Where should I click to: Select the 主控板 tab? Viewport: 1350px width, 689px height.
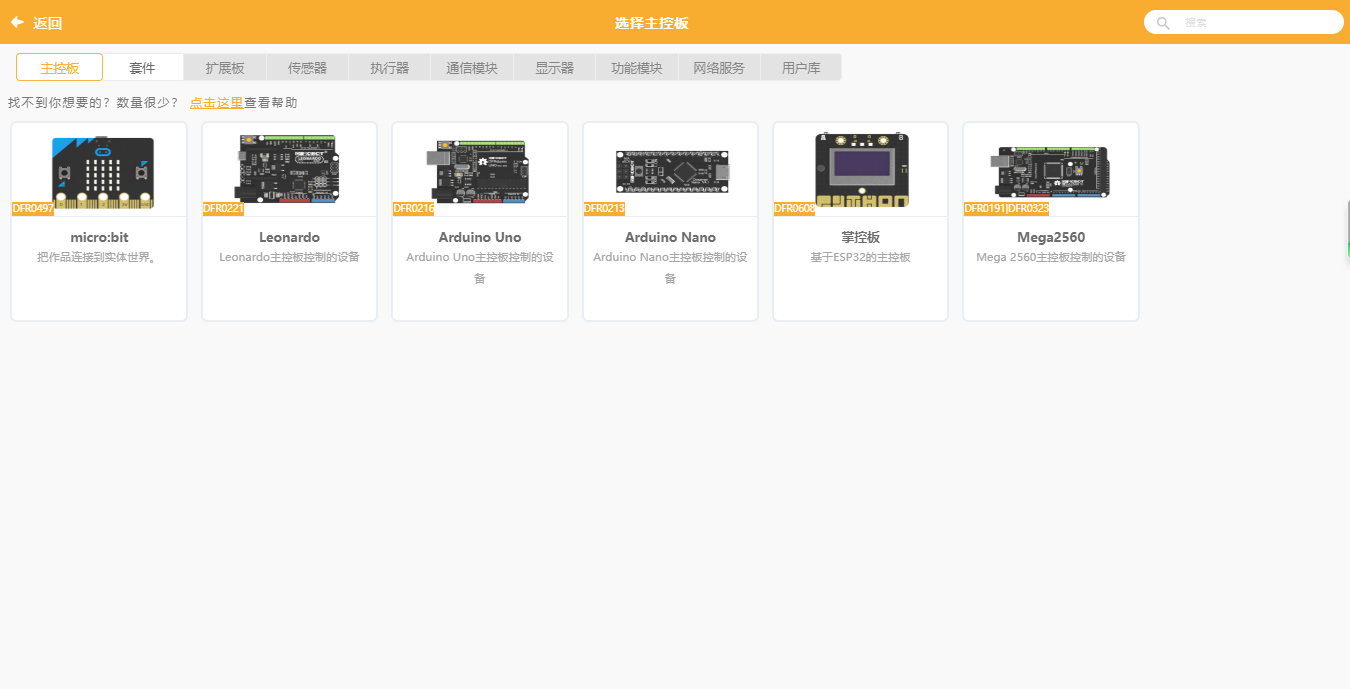pos(59,68)
